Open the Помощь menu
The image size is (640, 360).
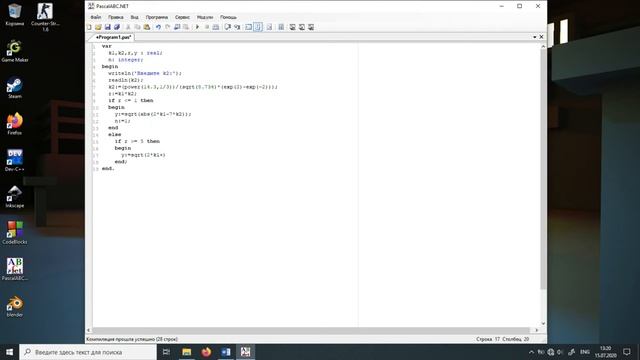[x=228, y=17]
